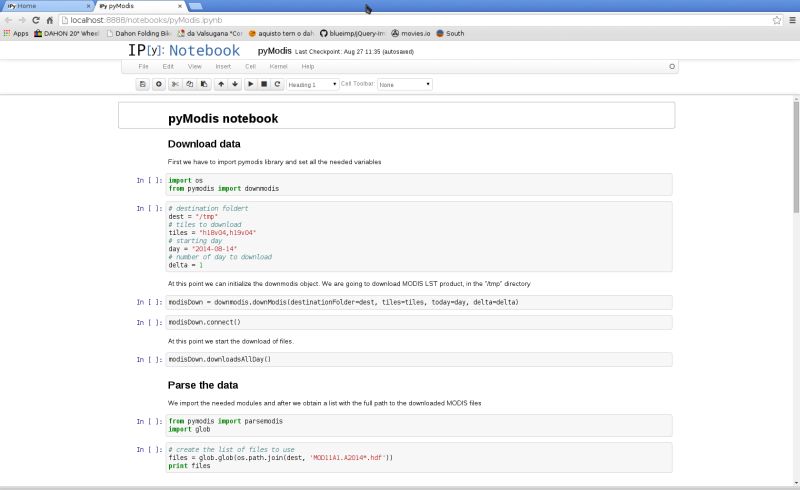Open a new browser tab
Image resolution: width=800 pixels, height=490 pixels.
click(195, 6)
